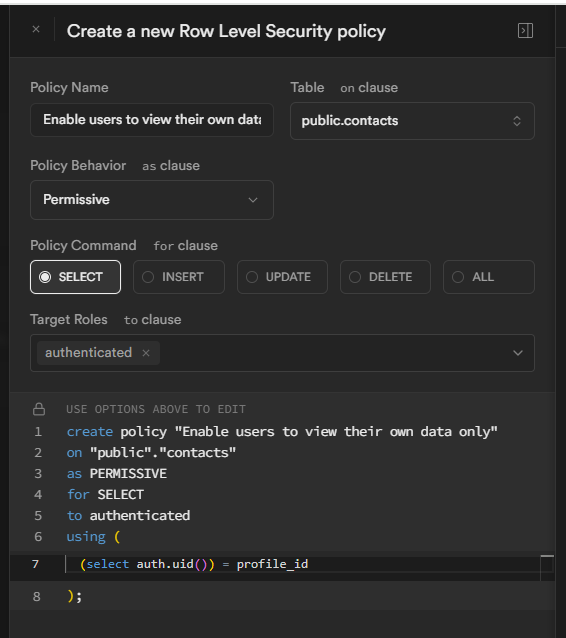
Task: Click the 'create policy' line of code
Action: click(282, 432)
